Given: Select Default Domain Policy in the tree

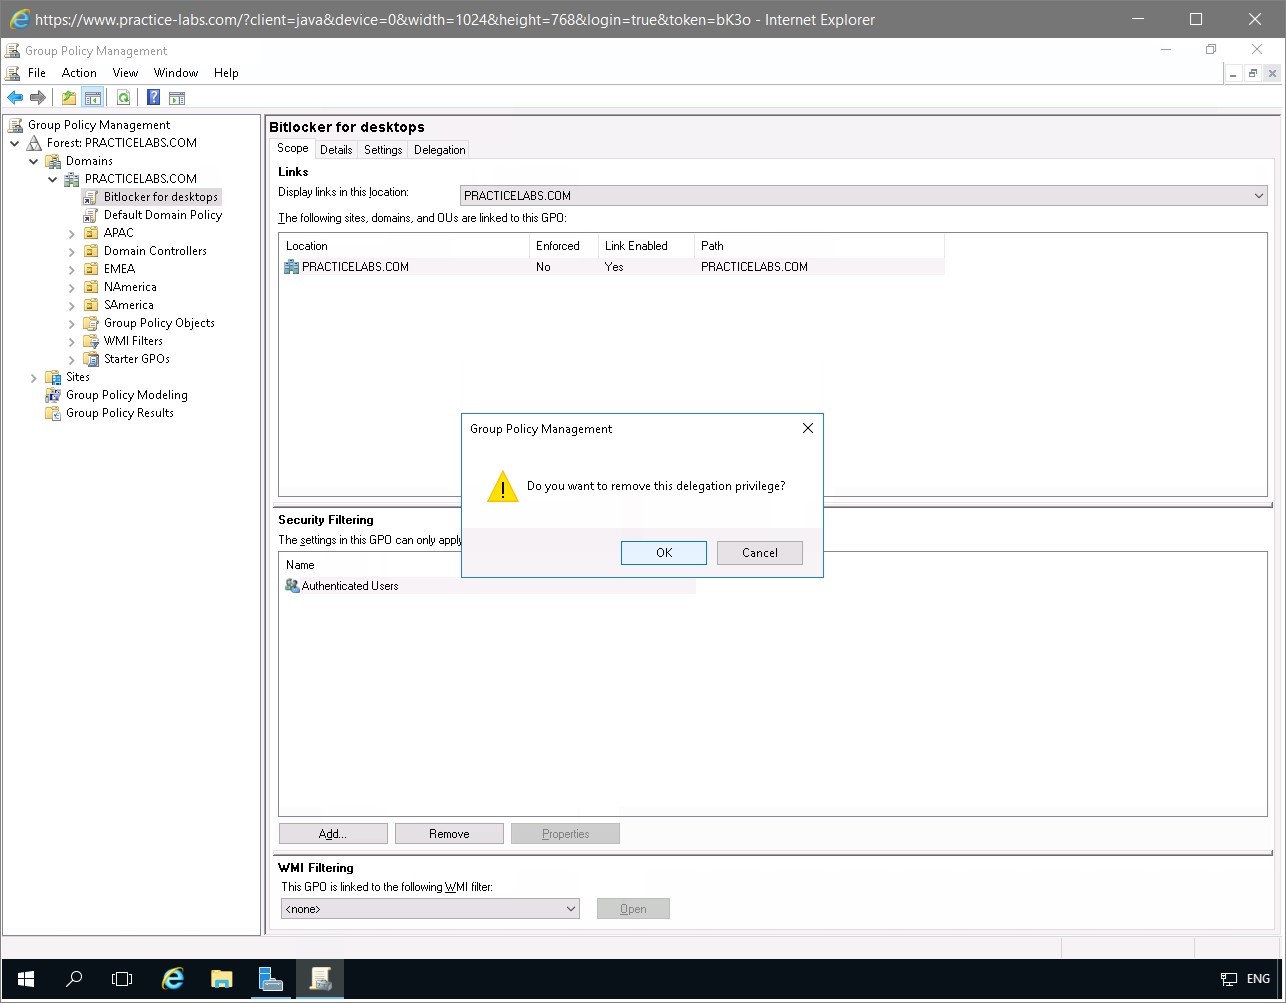Looking at the screenshot, I should tap(163, 215).
